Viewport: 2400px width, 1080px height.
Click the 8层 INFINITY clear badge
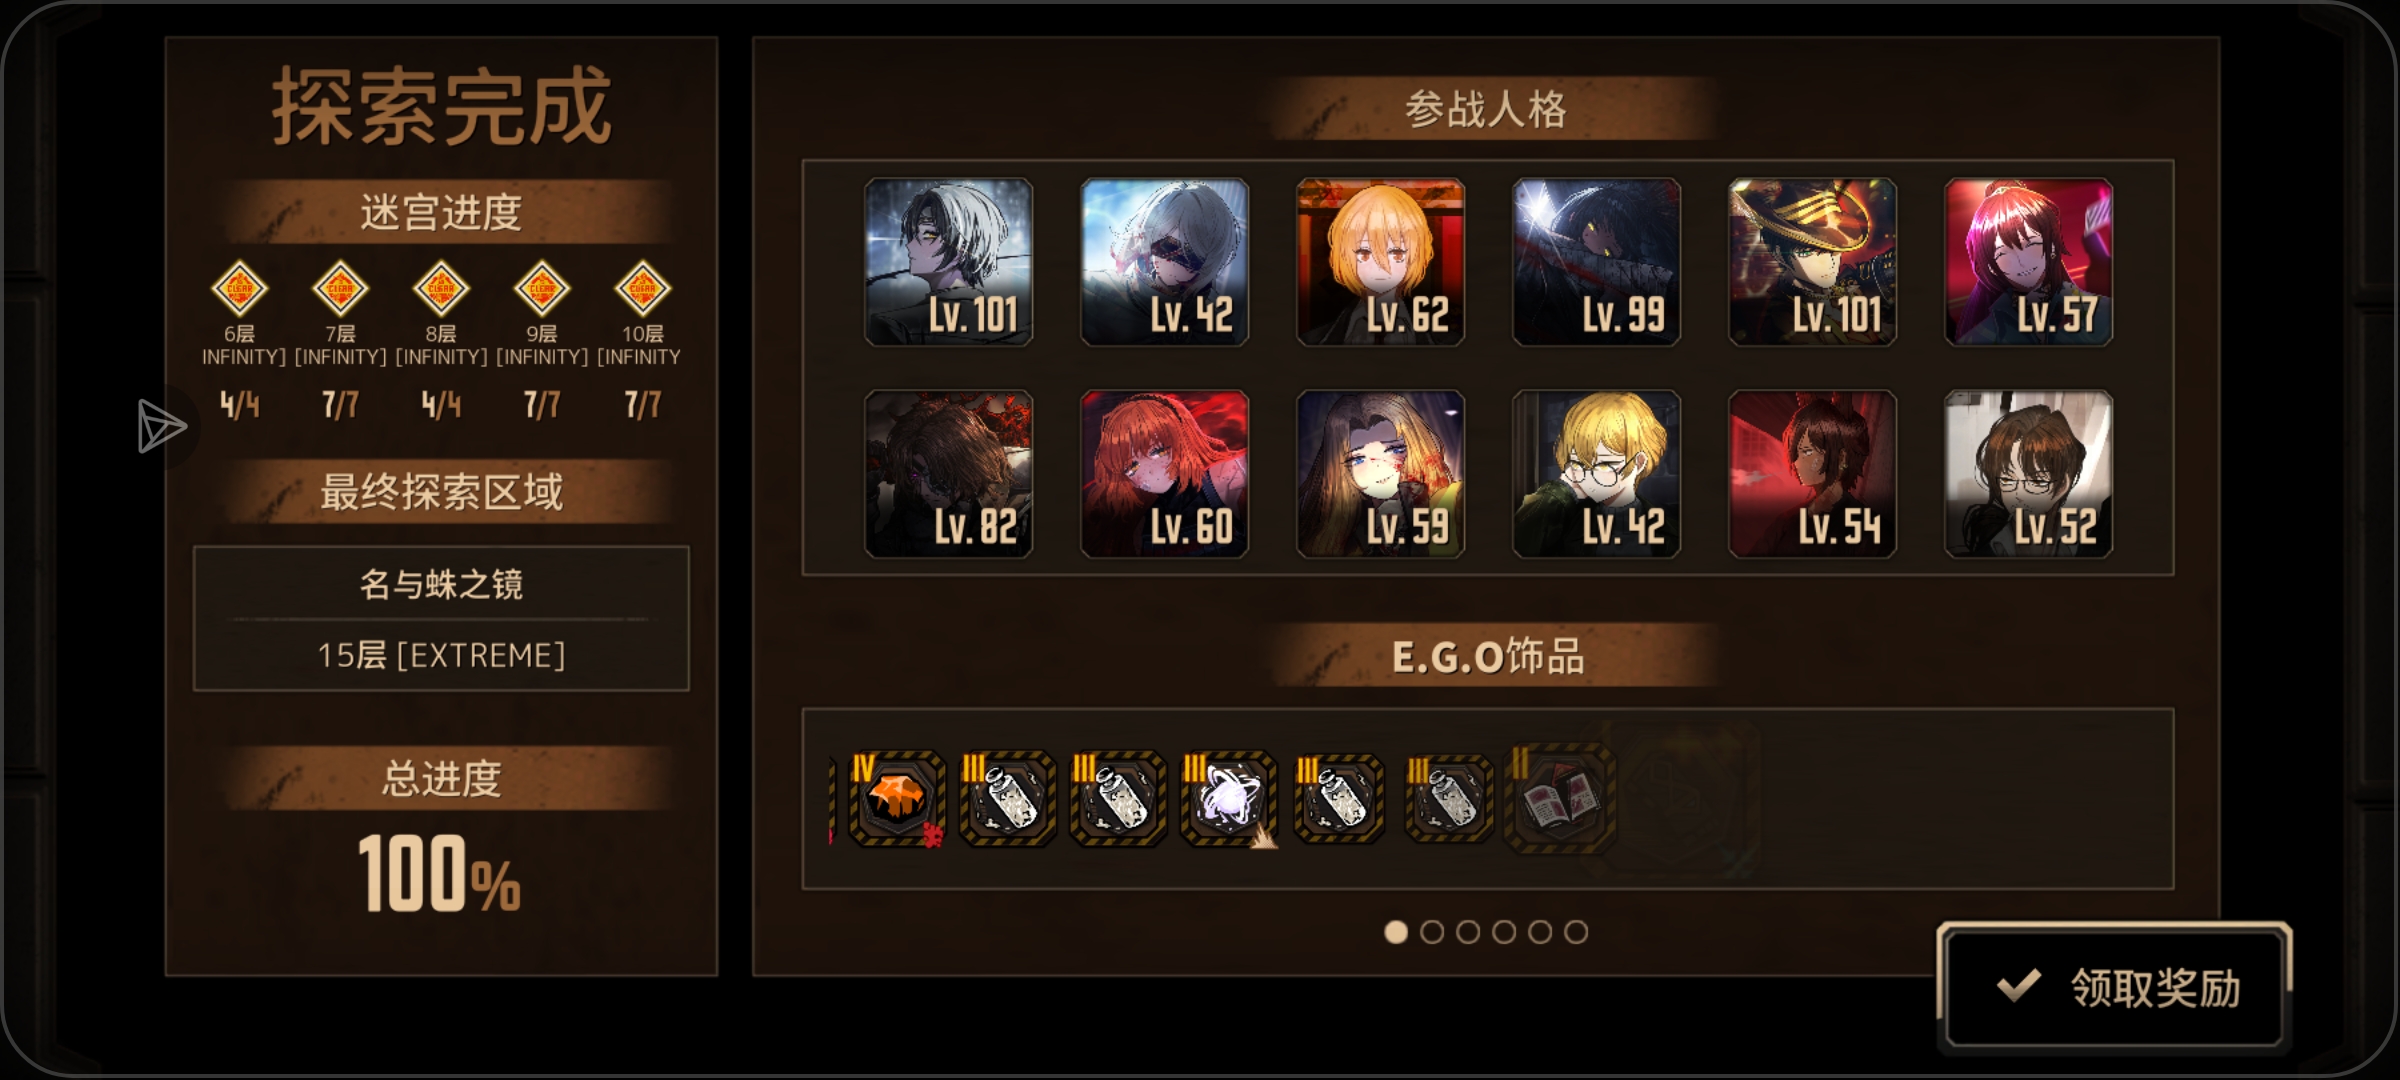click(441, 289)
